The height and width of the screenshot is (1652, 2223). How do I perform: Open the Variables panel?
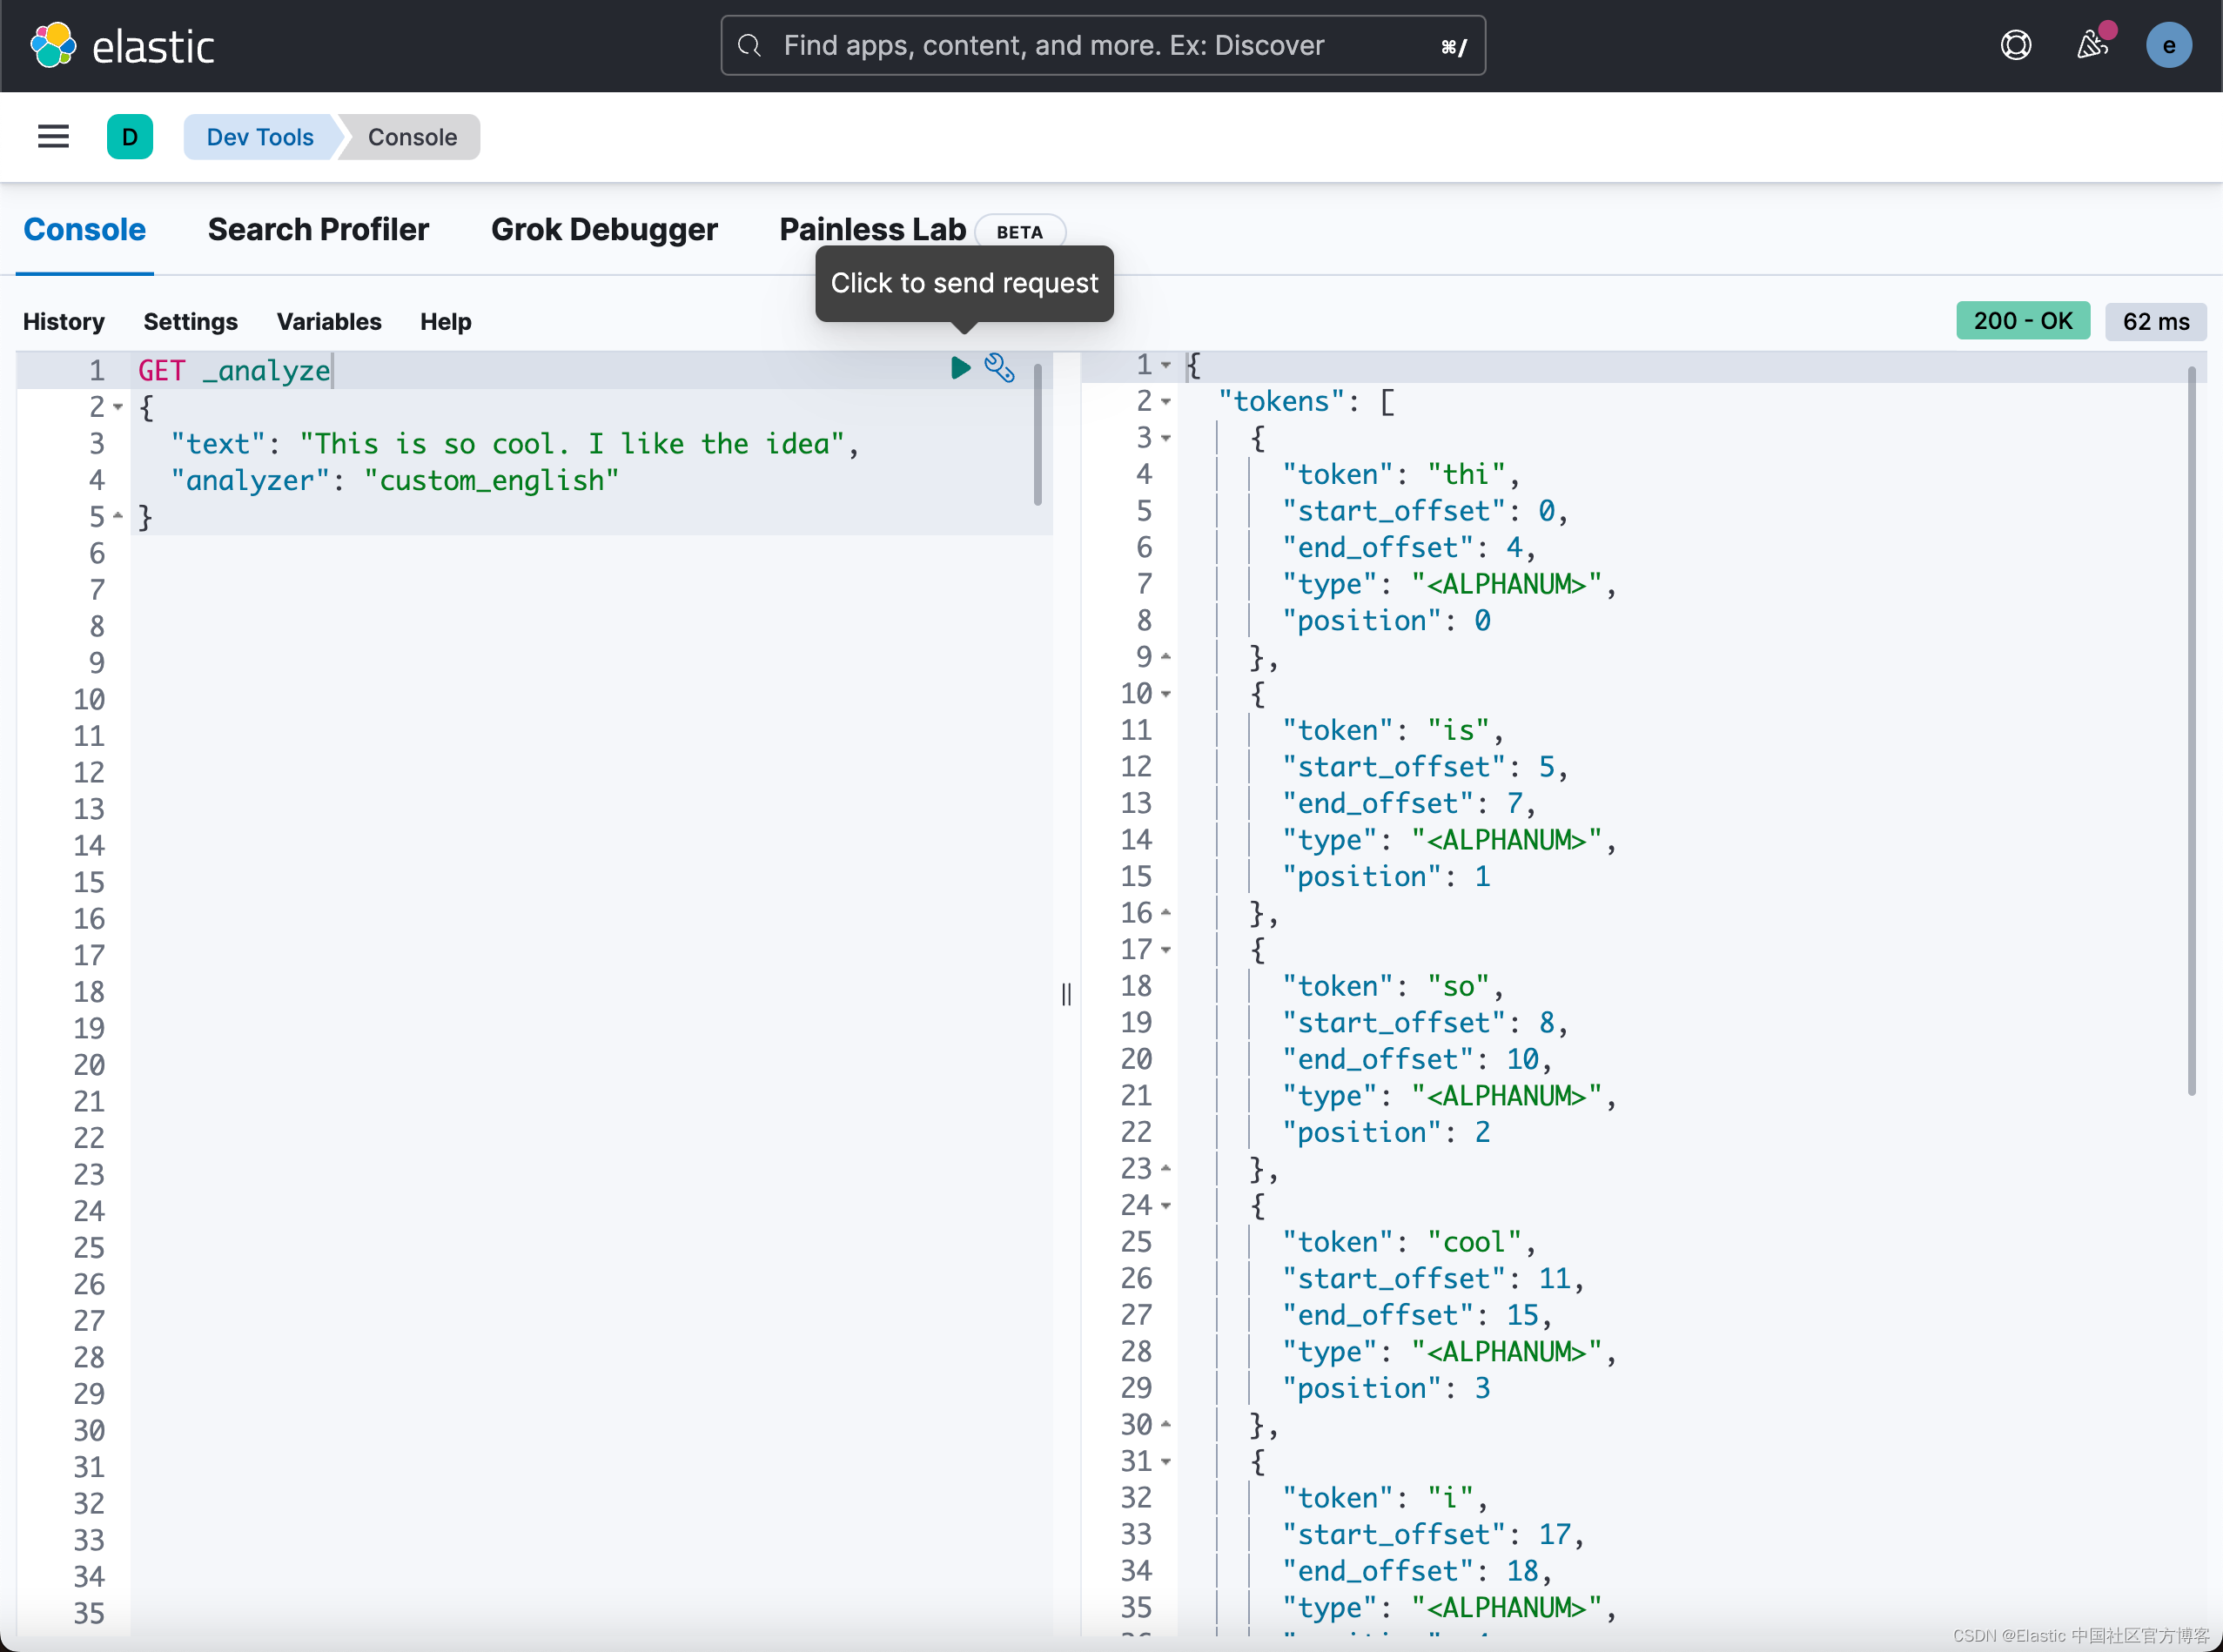(328, 321)
